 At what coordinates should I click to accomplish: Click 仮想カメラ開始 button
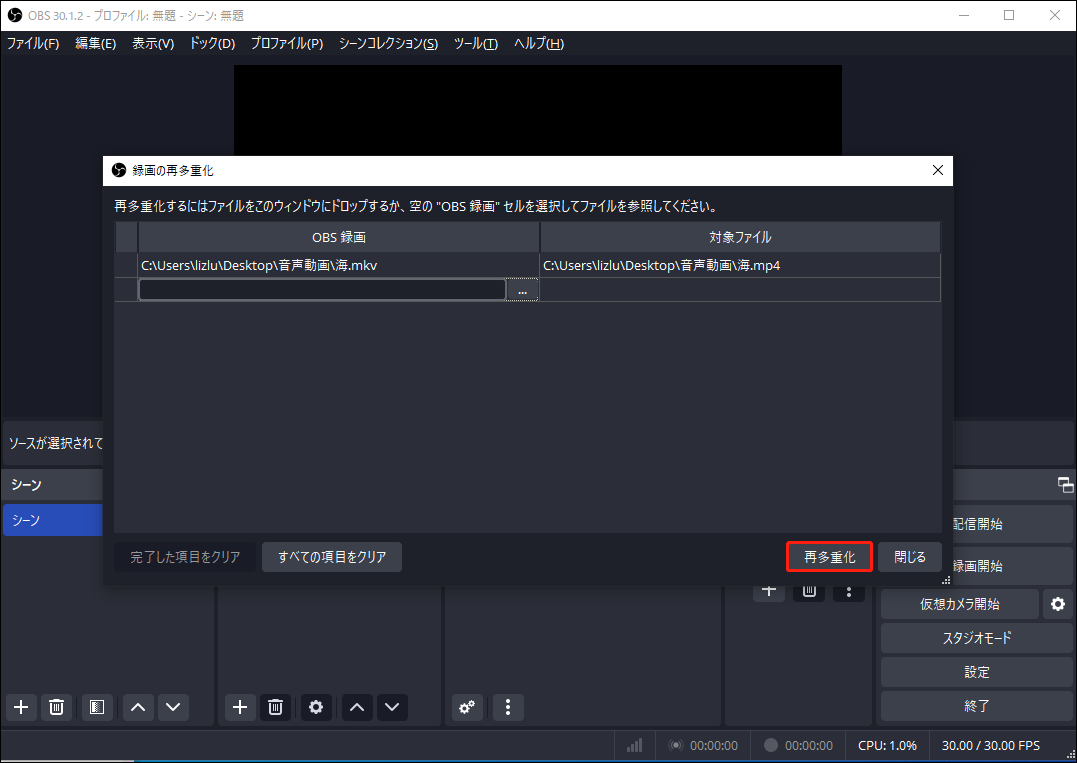tap(960, 604)
